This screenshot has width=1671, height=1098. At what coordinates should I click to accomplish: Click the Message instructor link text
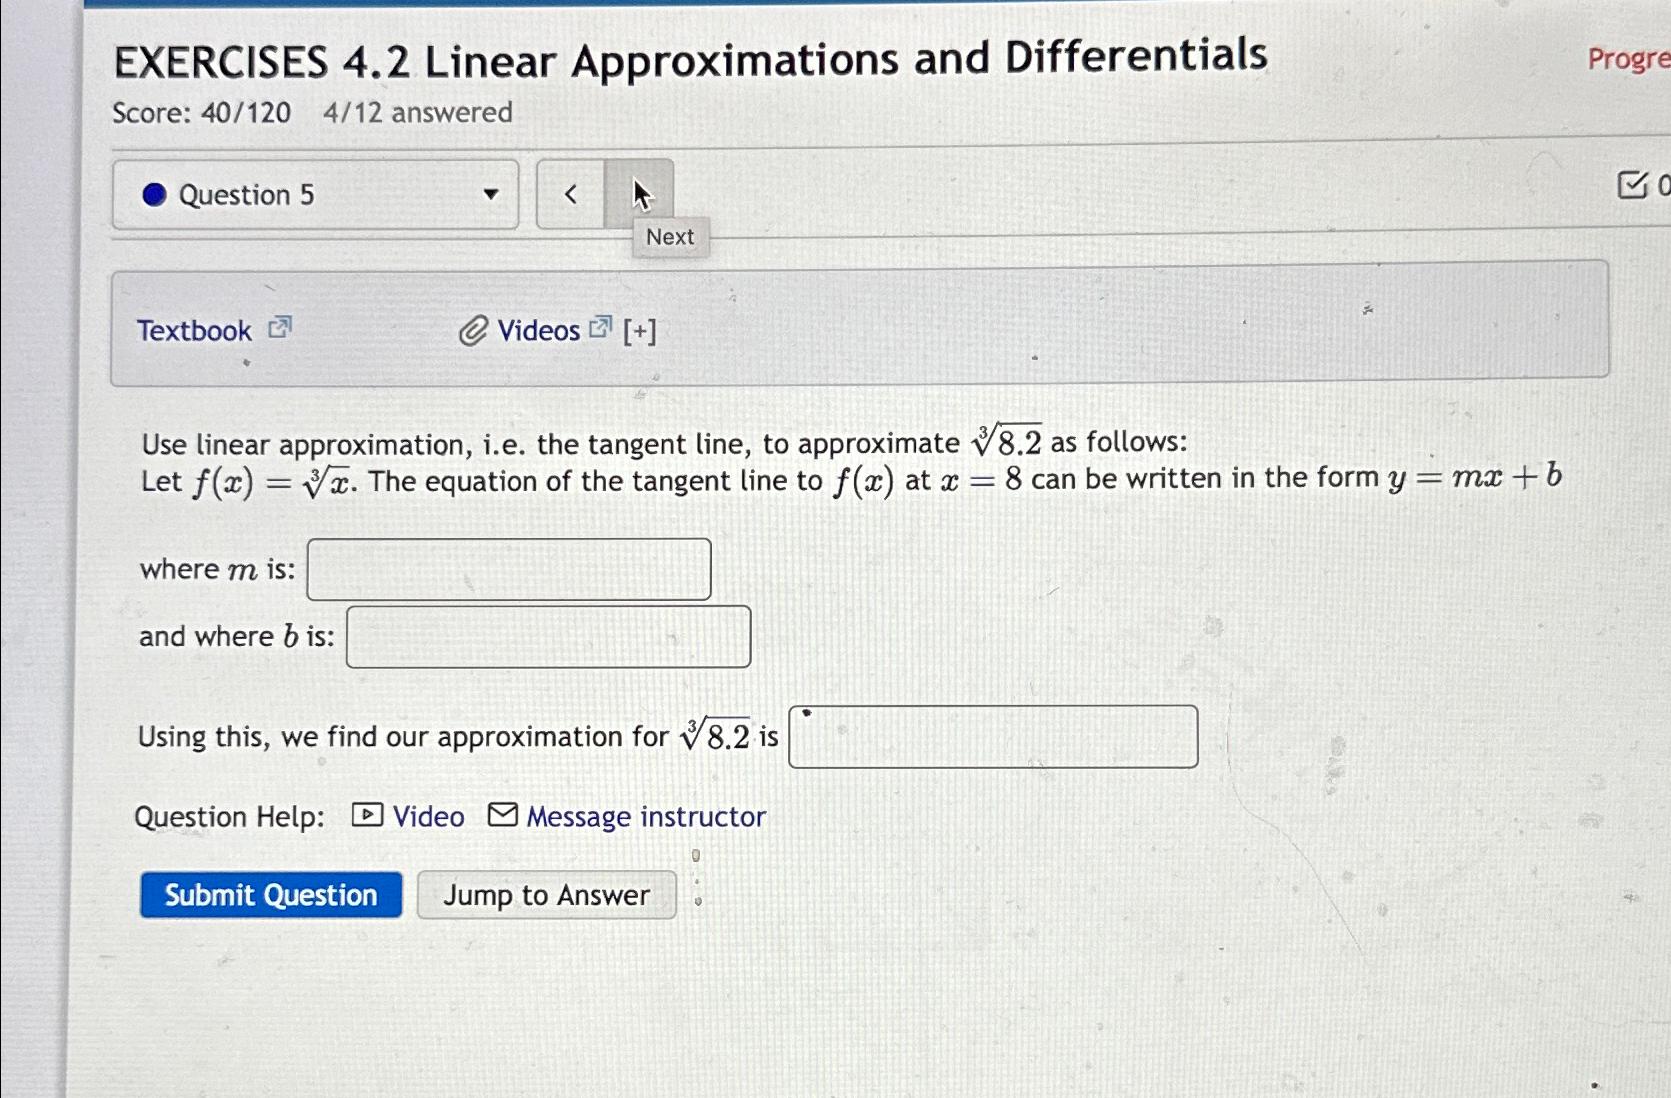(644, 815)
